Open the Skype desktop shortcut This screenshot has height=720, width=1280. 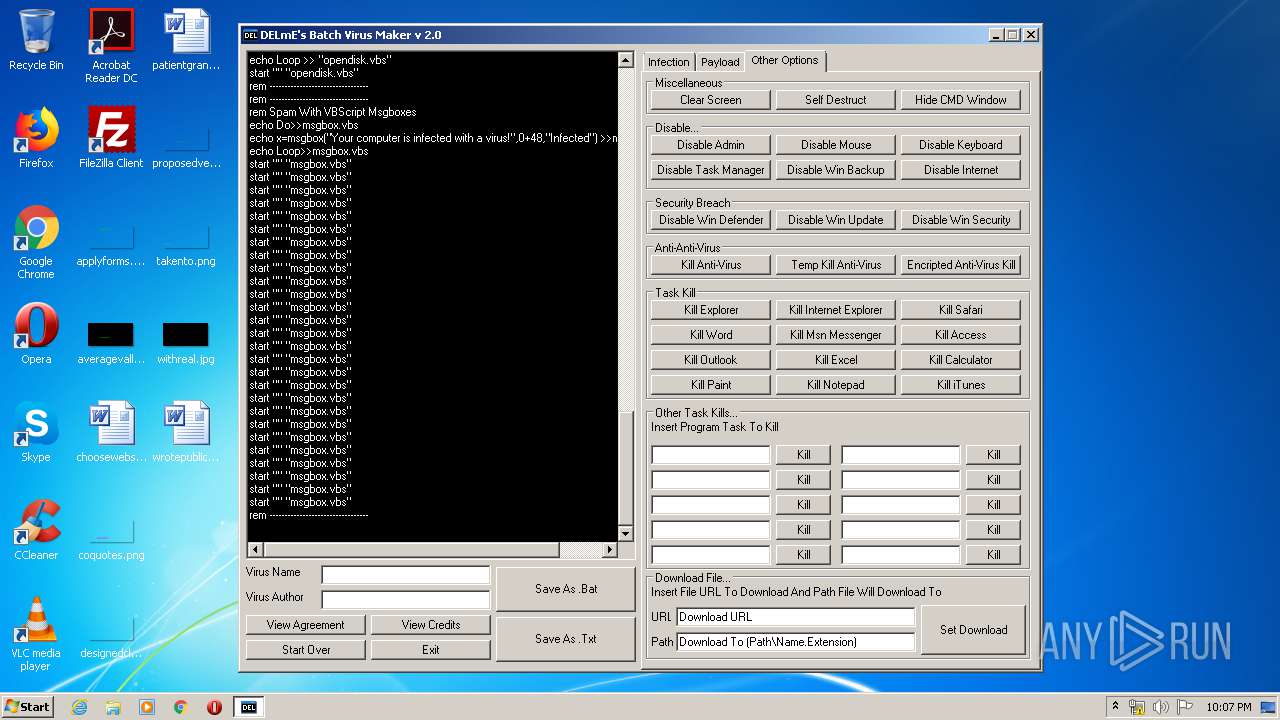(x=36, y=432)
